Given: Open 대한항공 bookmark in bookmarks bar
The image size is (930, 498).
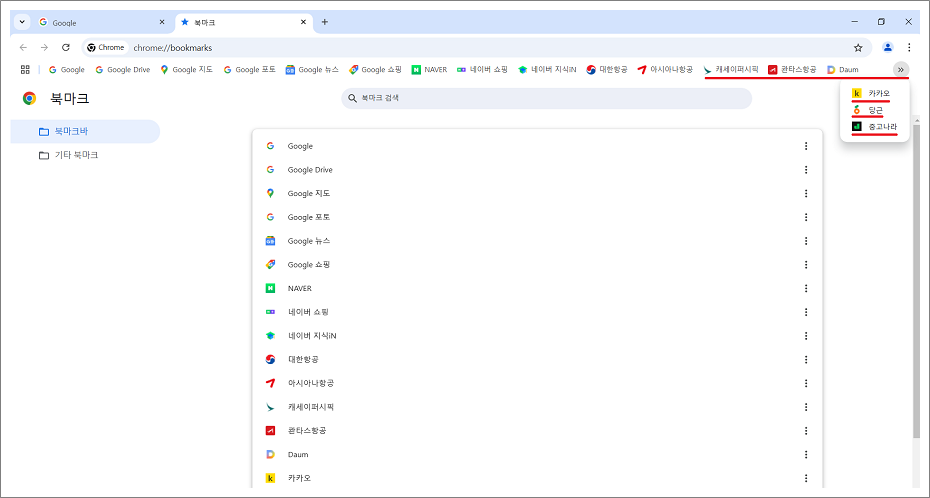Looking at the screenshot, I should (x=607, y=69).
